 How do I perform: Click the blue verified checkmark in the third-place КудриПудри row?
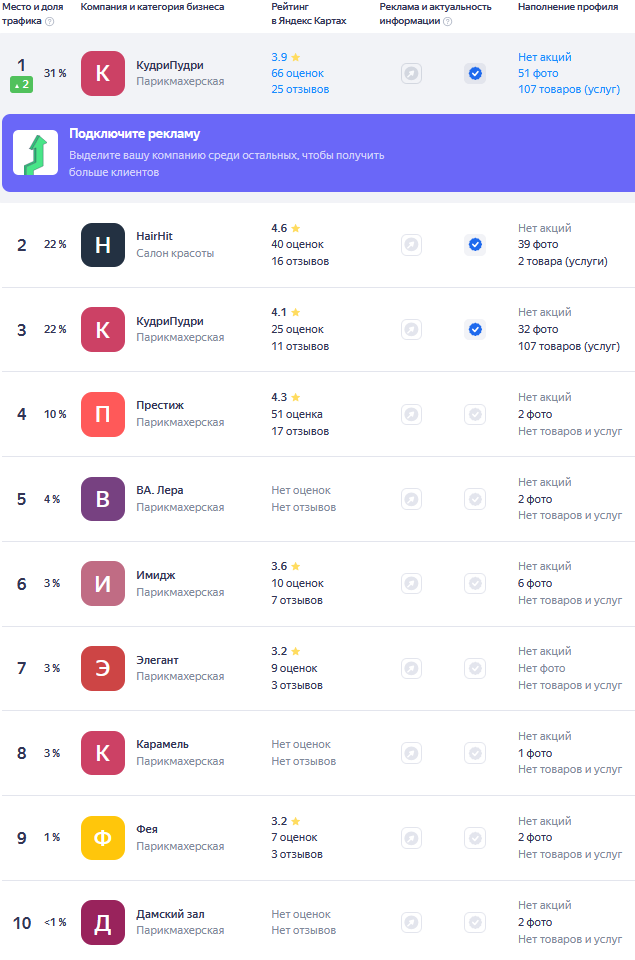pyautogui.click(x=475, y=329)
